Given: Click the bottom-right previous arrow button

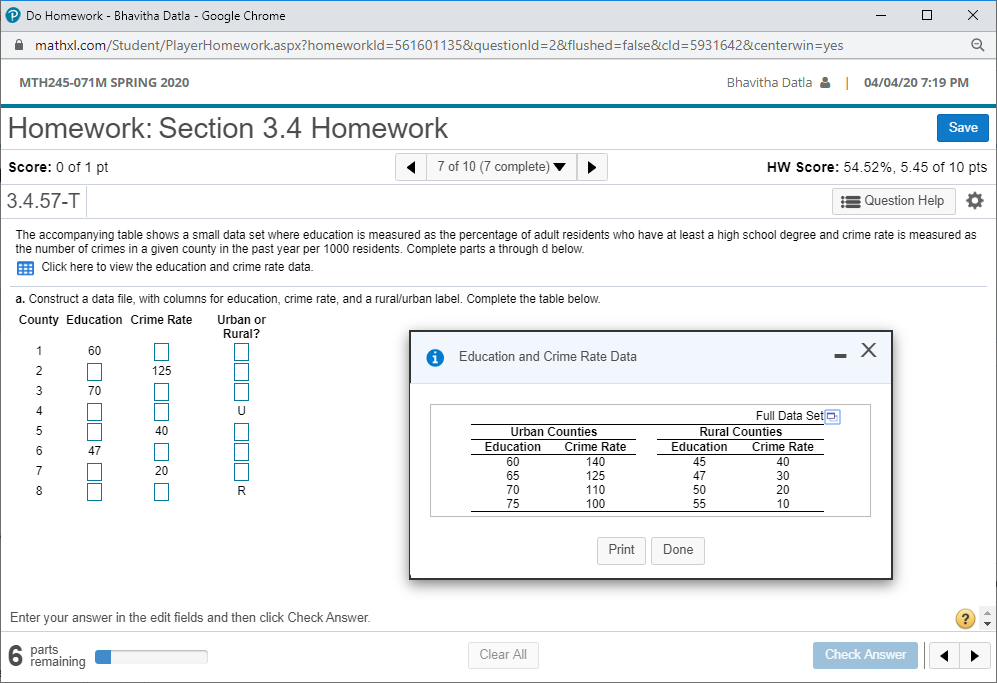Looking at the screenshot, I should (x=944, y=656).
